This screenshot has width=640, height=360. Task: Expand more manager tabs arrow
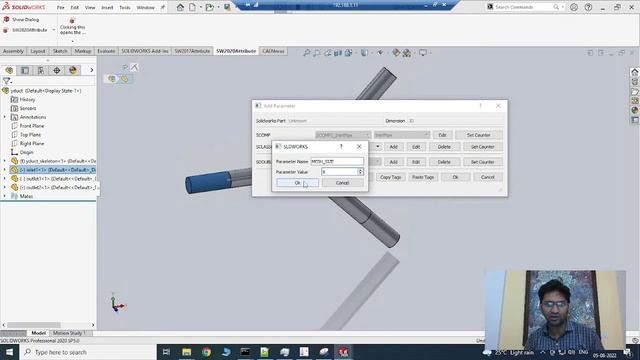click(x=91, y=70)
